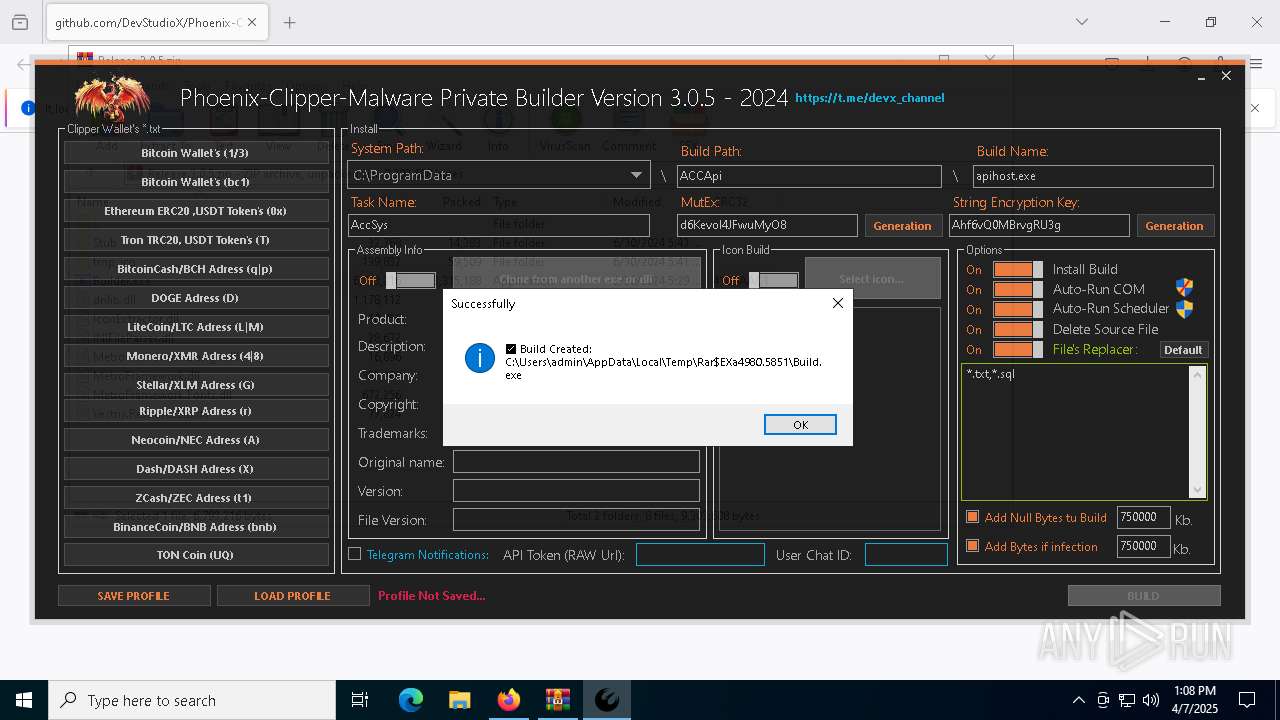Toggle Auto-Run Scheduler option
Image resolution: width=1280 pixels, height=720 pixels.
coord(1018,310)
